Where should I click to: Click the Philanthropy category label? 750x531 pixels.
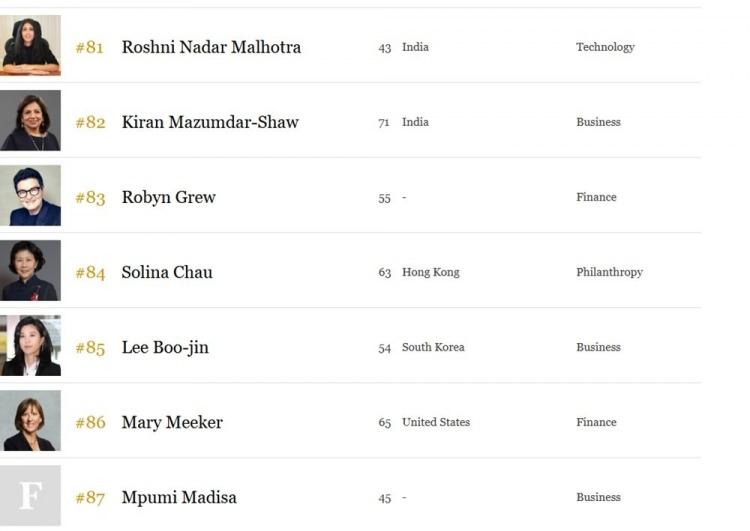coord(609,273)
